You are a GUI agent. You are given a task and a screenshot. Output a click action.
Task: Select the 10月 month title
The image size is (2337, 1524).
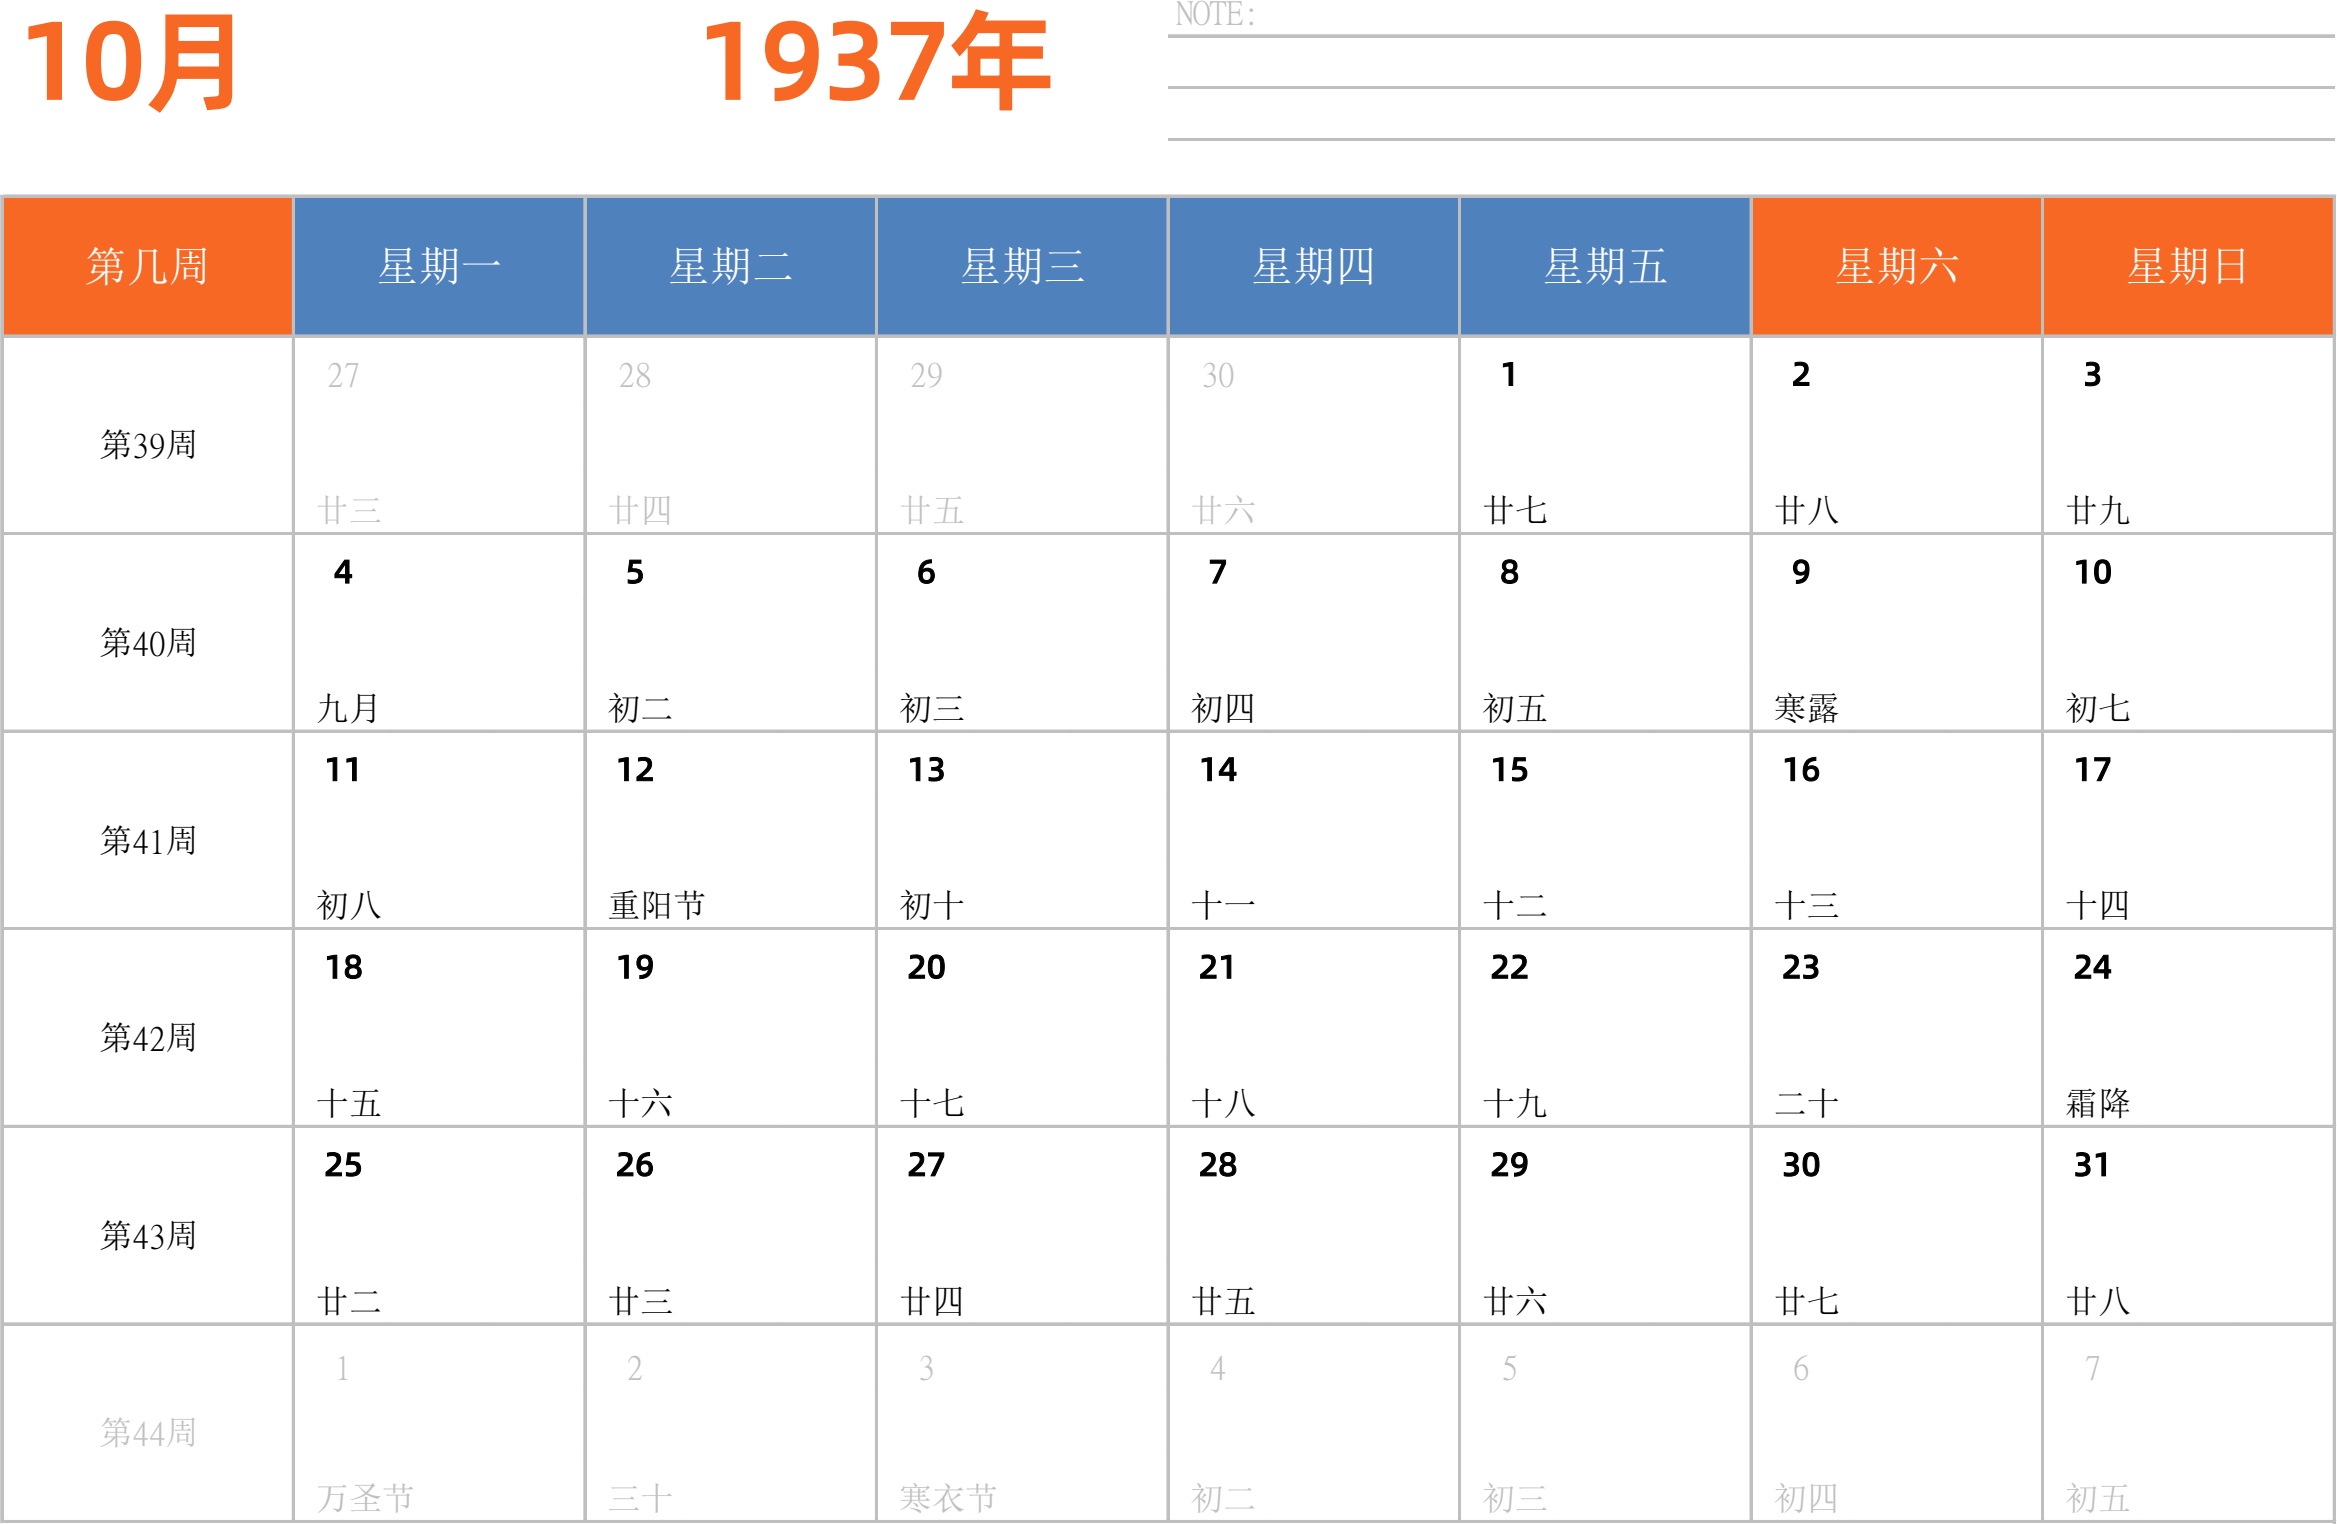(130, 62)
